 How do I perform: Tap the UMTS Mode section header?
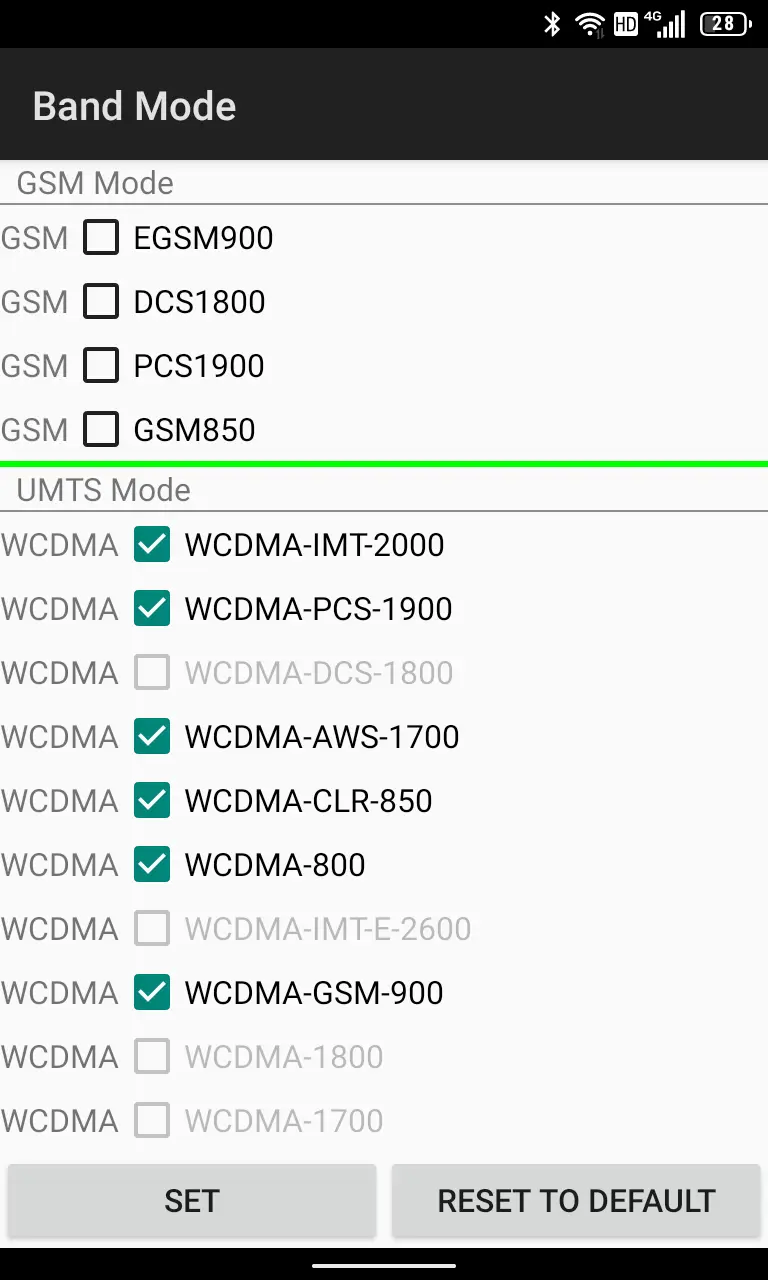coord(103,490)
